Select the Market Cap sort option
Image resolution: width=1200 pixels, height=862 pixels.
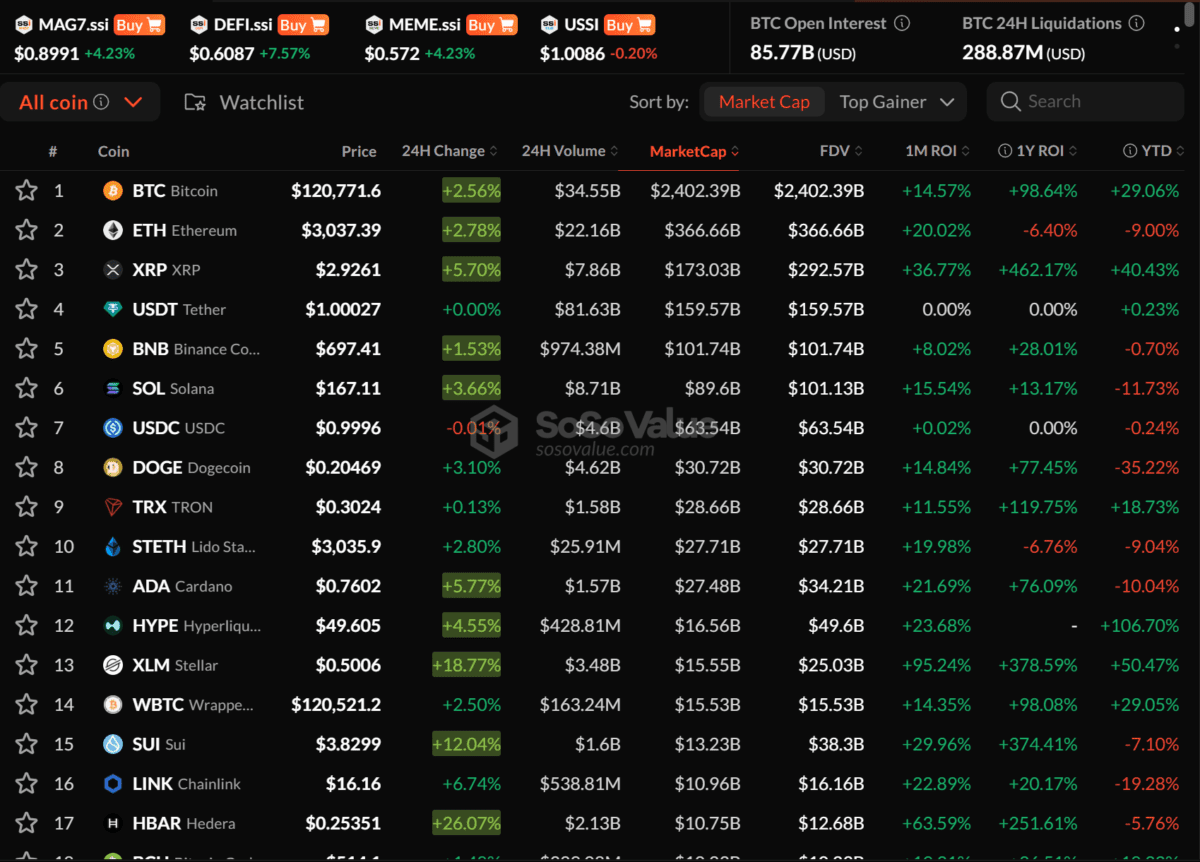(x=764, y=102)
